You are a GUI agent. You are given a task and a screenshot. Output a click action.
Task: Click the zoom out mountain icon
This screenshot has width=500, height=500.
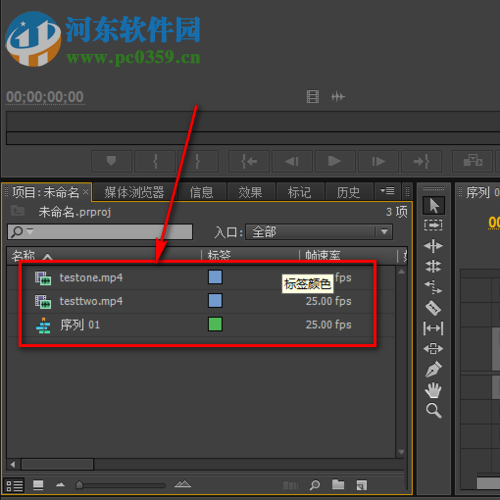click(x=60, y=485)
